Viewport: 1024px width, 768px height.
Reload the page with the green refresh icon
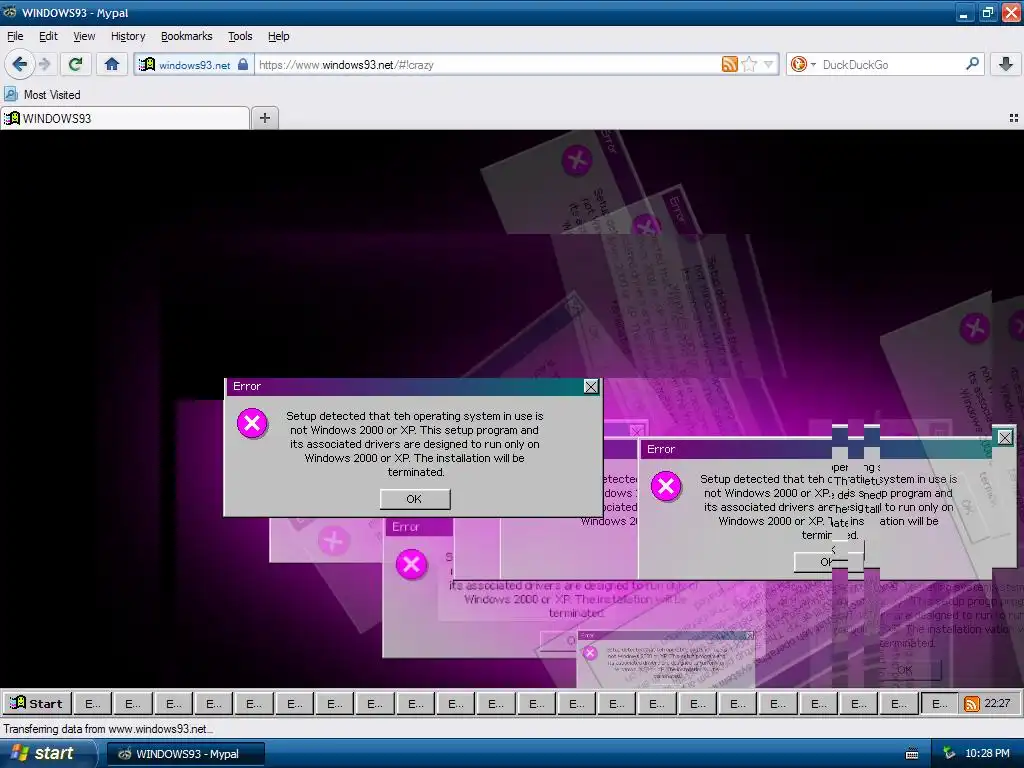[x=75, y=64]
